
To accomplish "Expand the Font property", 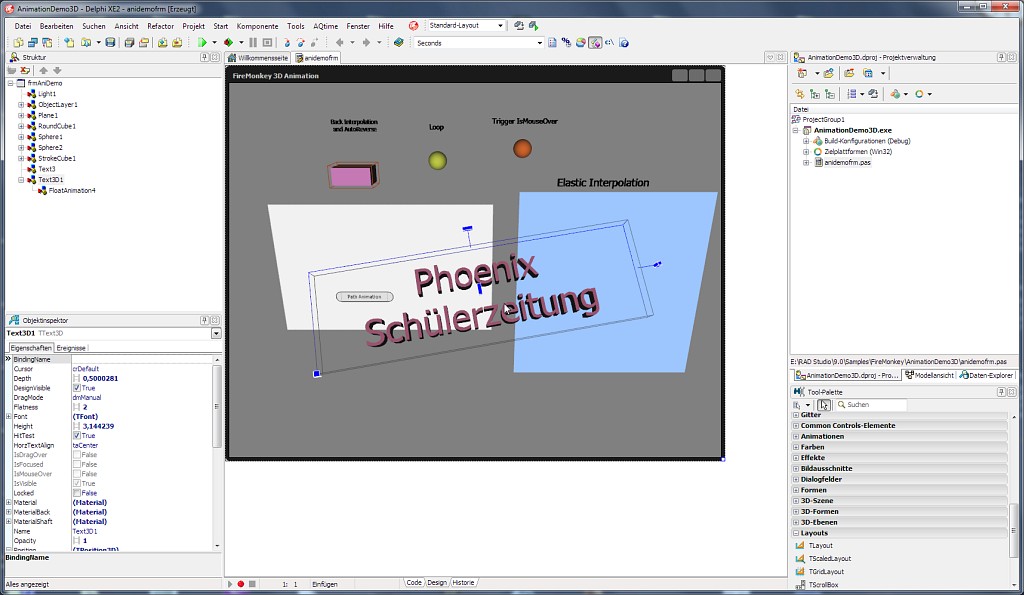I will (x=8, y=417).
